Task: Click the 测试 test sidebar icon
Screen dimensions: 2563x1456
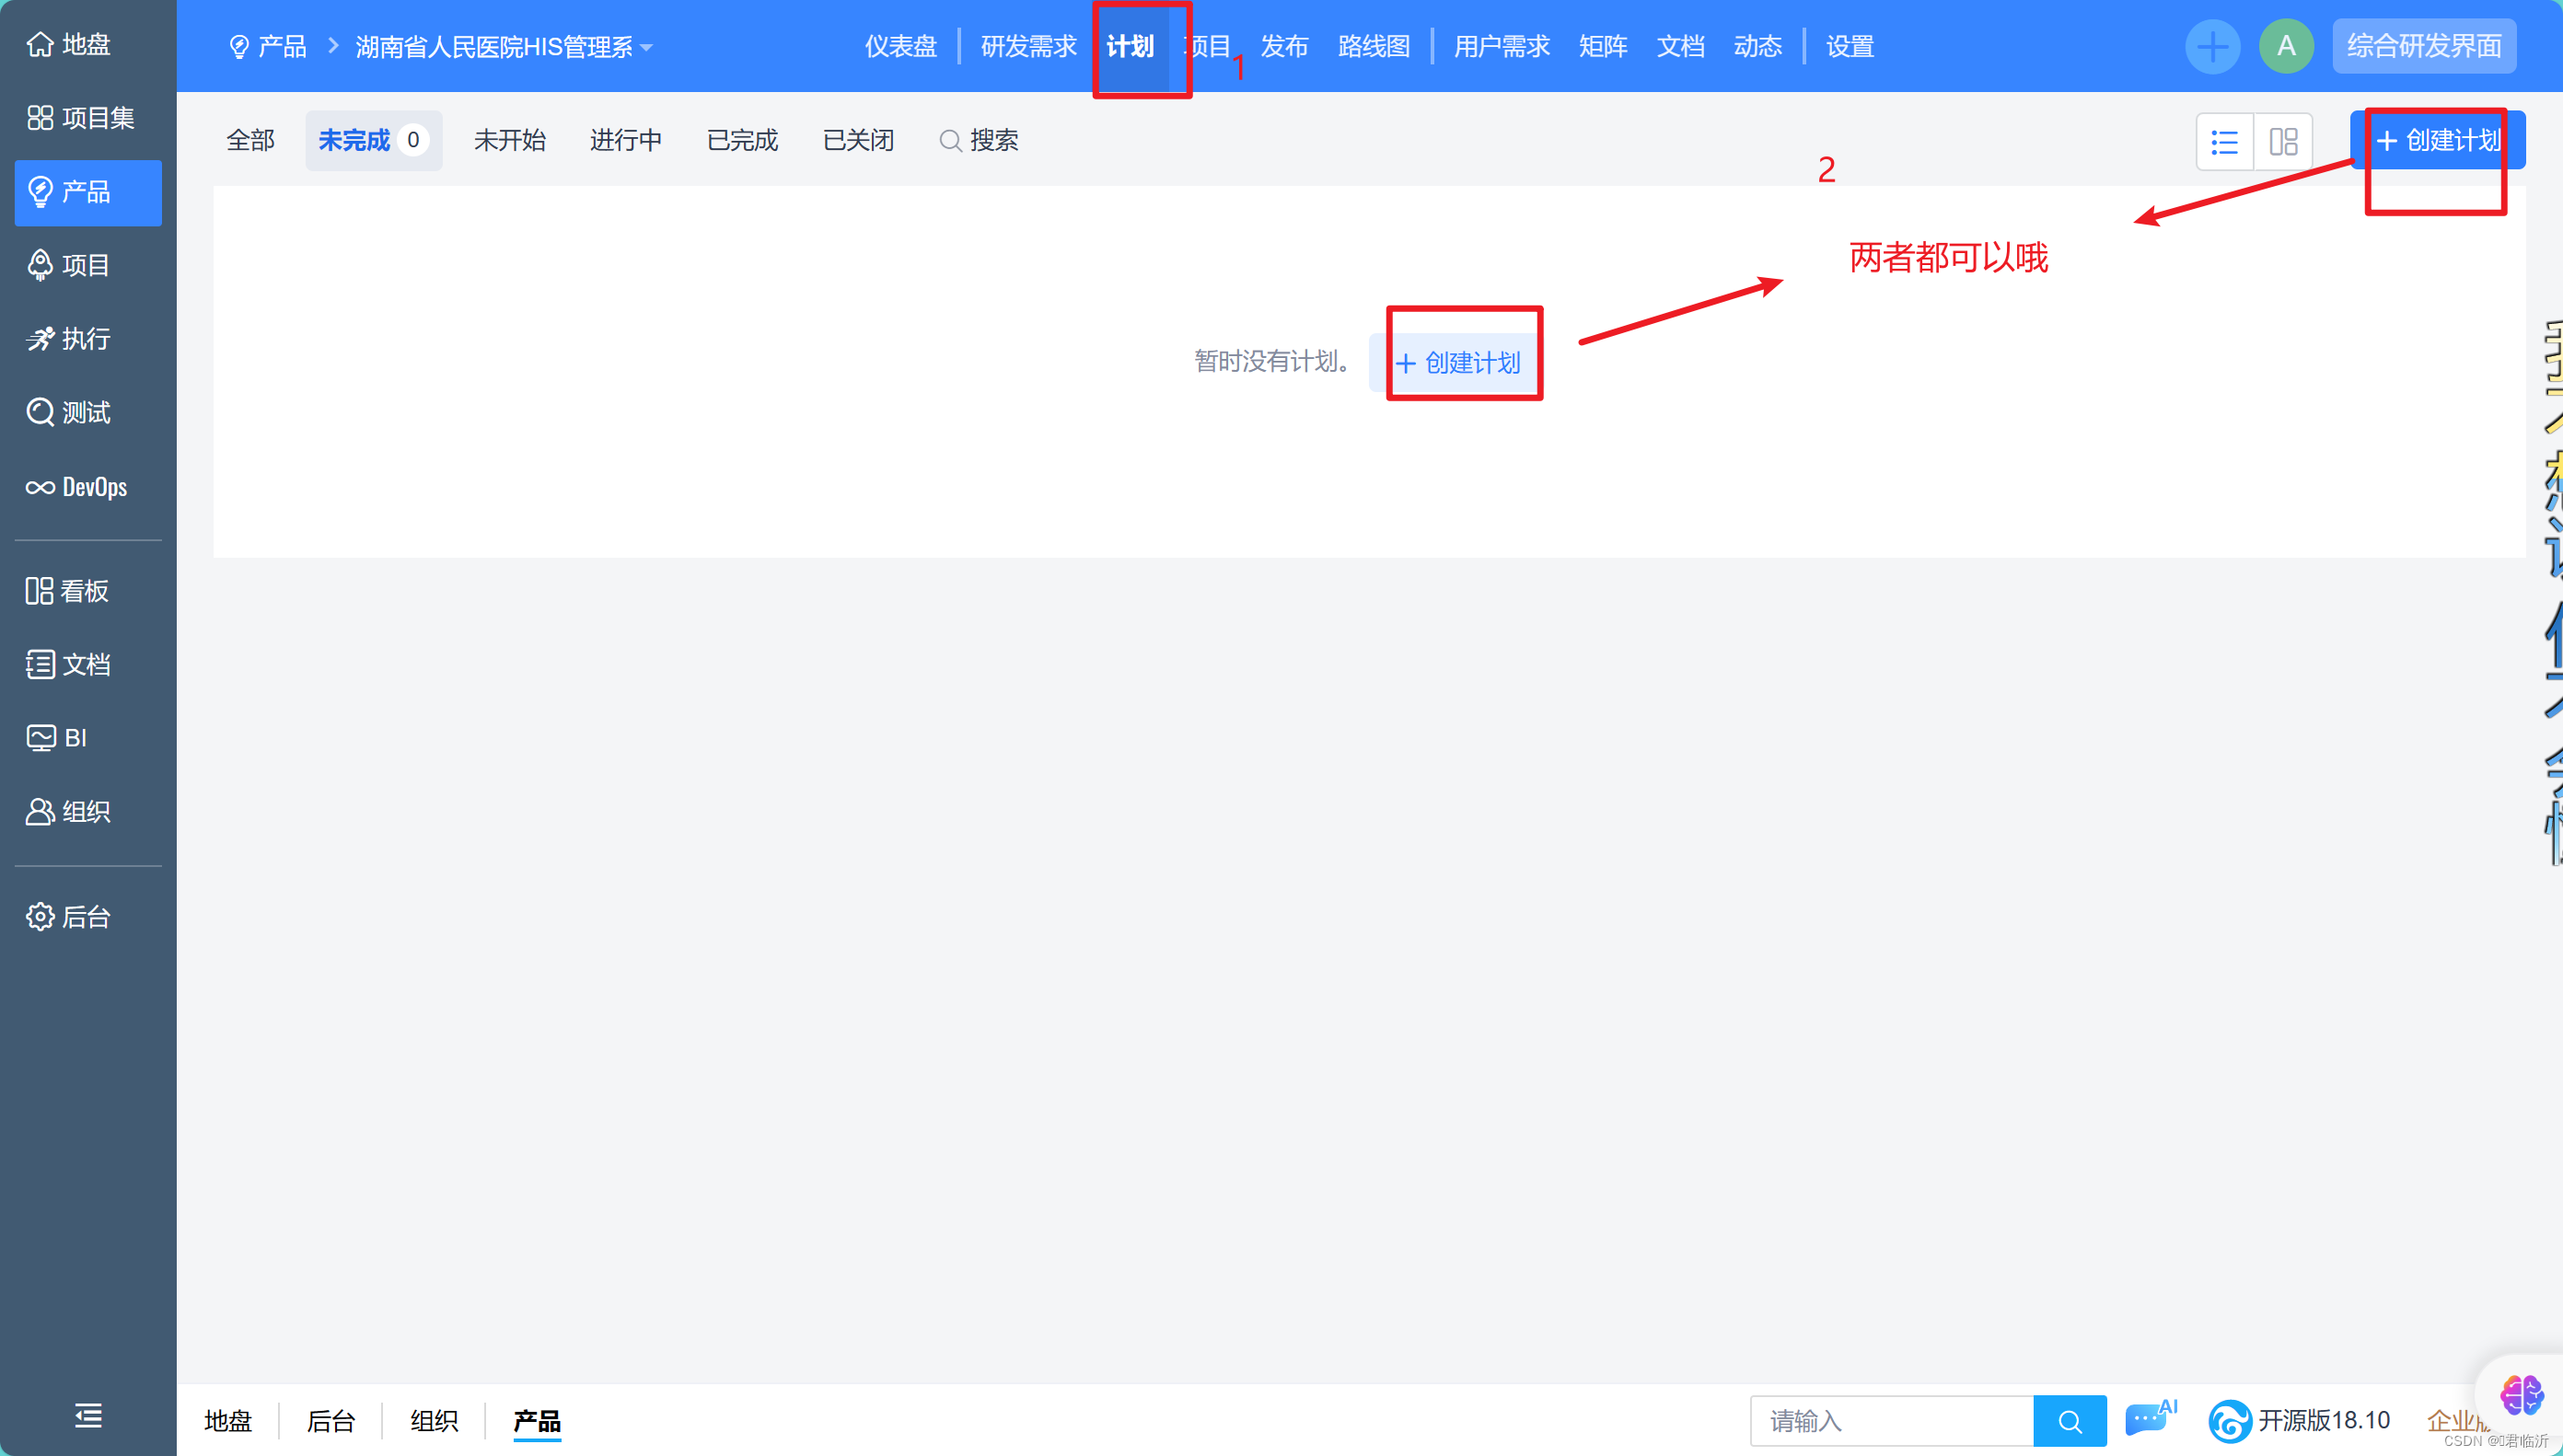Action: tap(41, 412)
